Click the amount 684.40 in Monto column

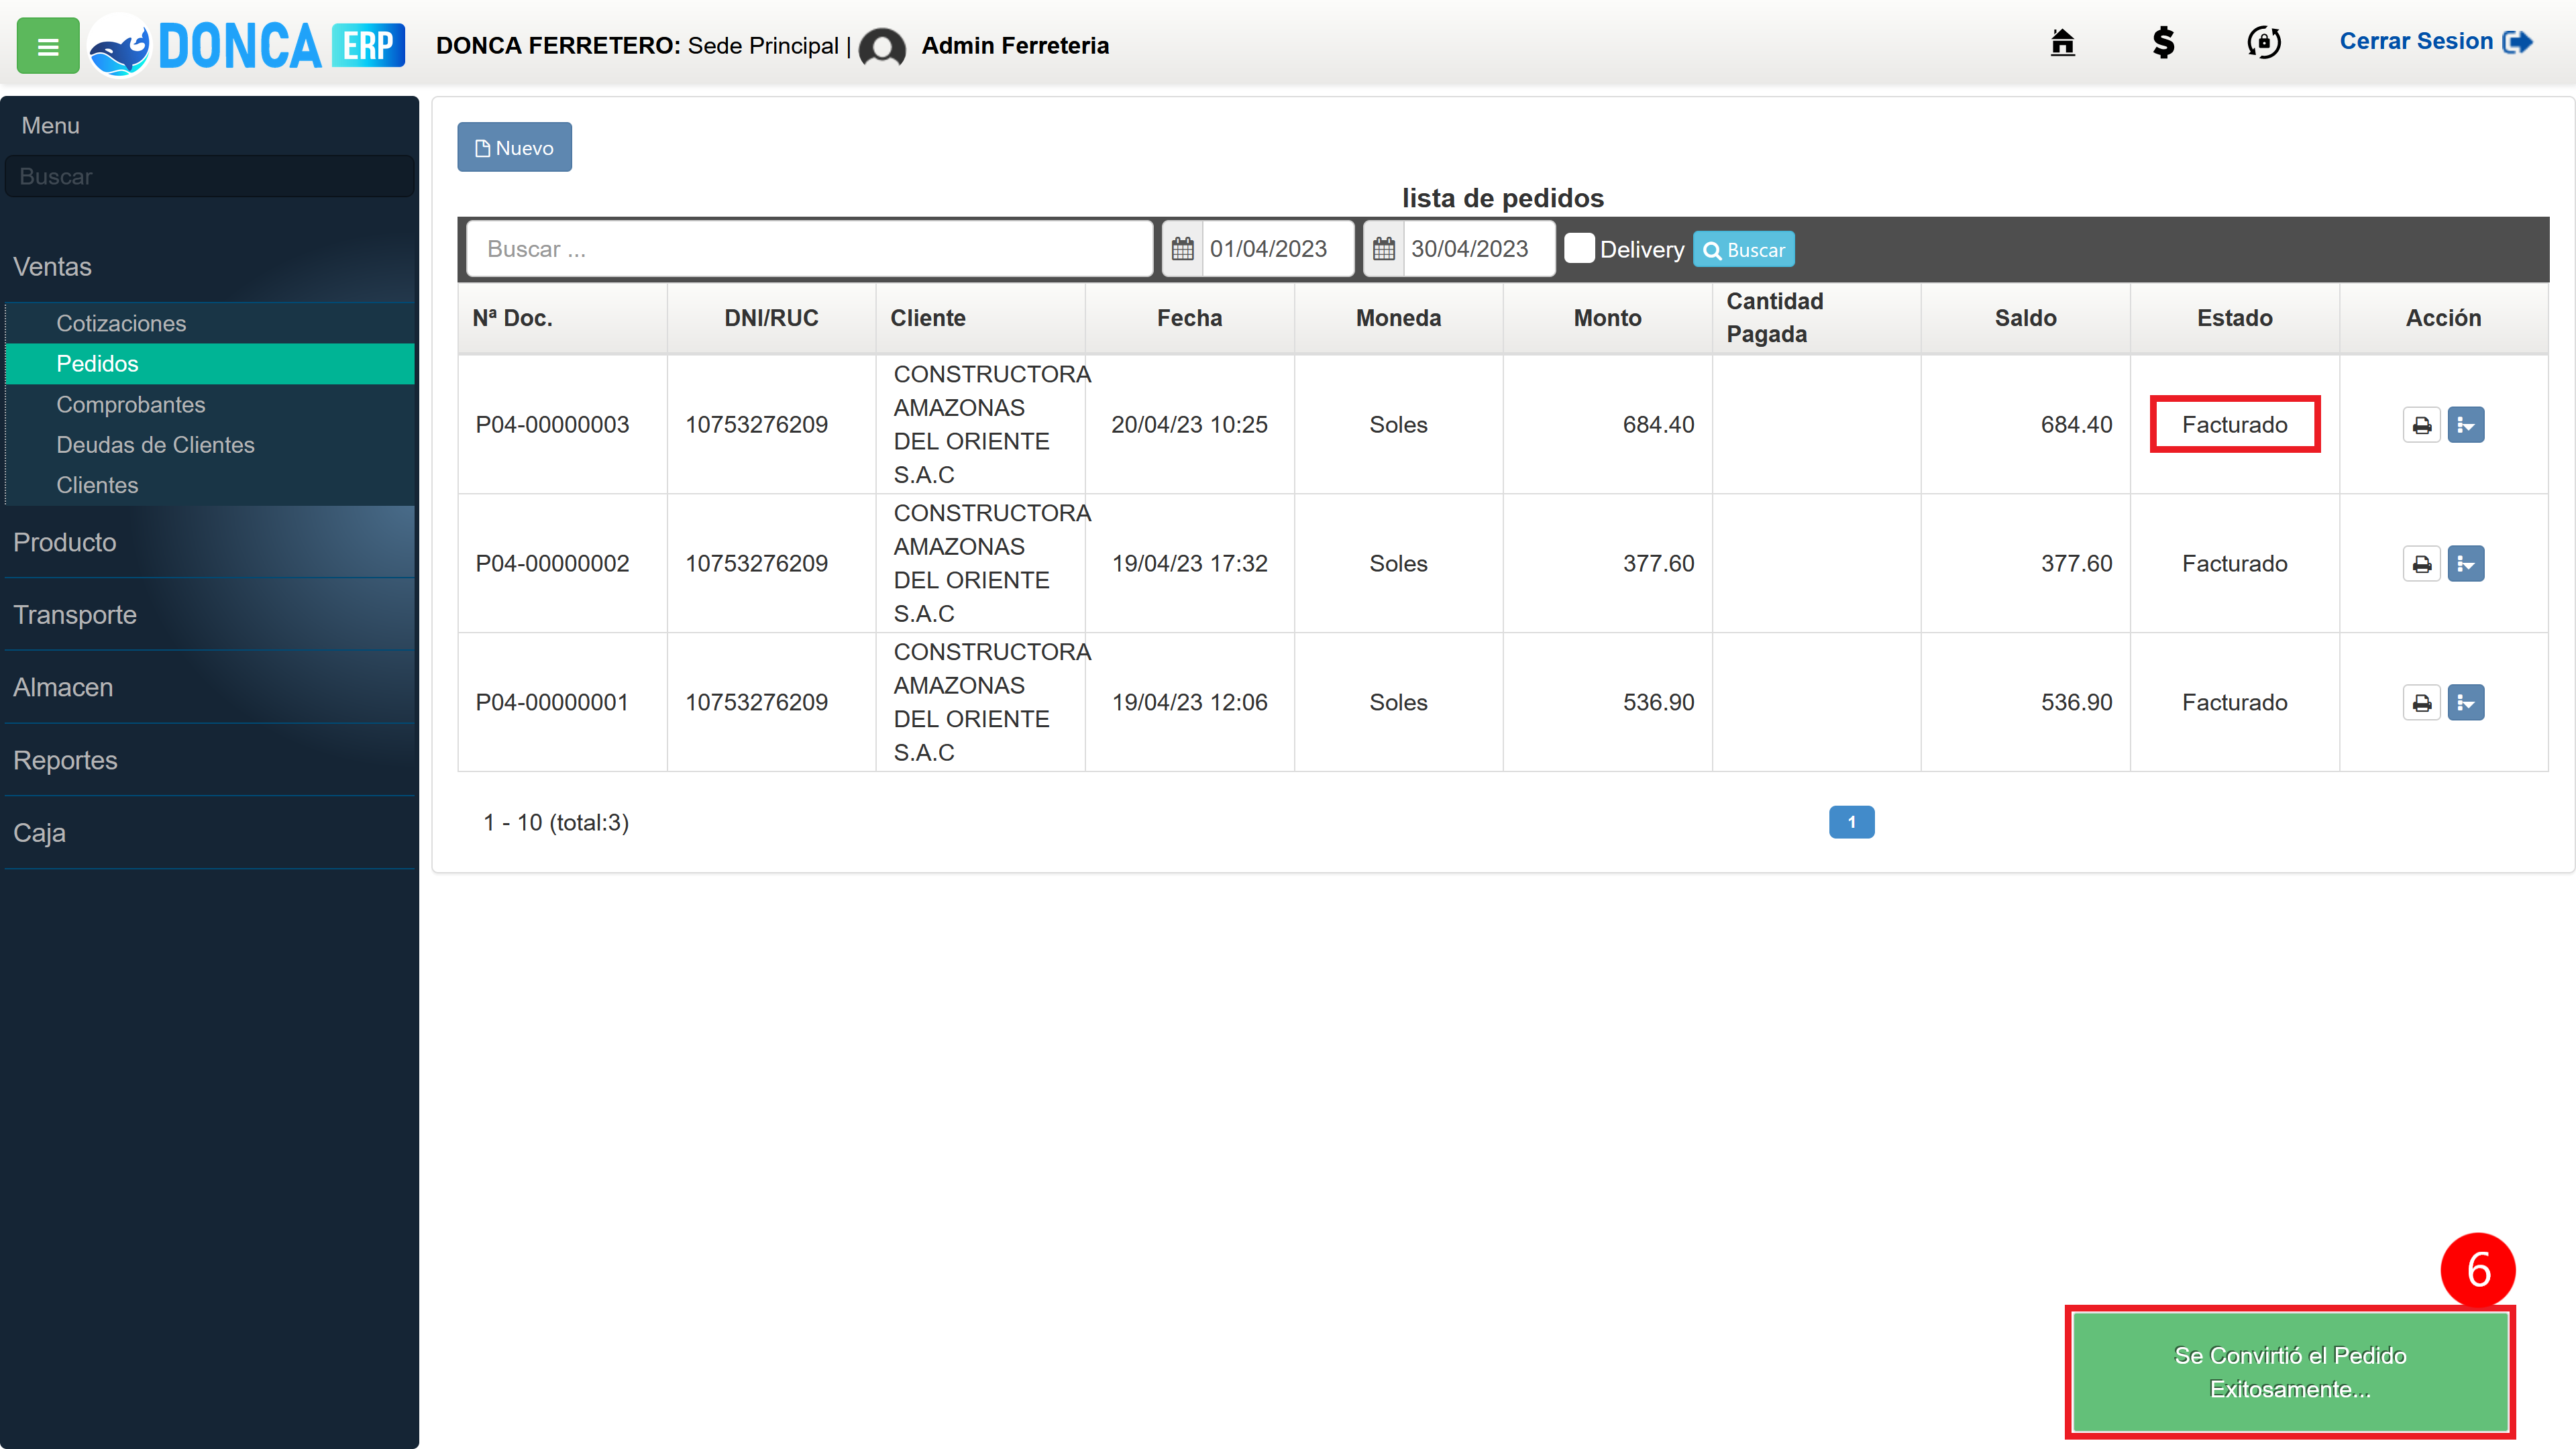pyautogui.click(x=1658, y=425)
